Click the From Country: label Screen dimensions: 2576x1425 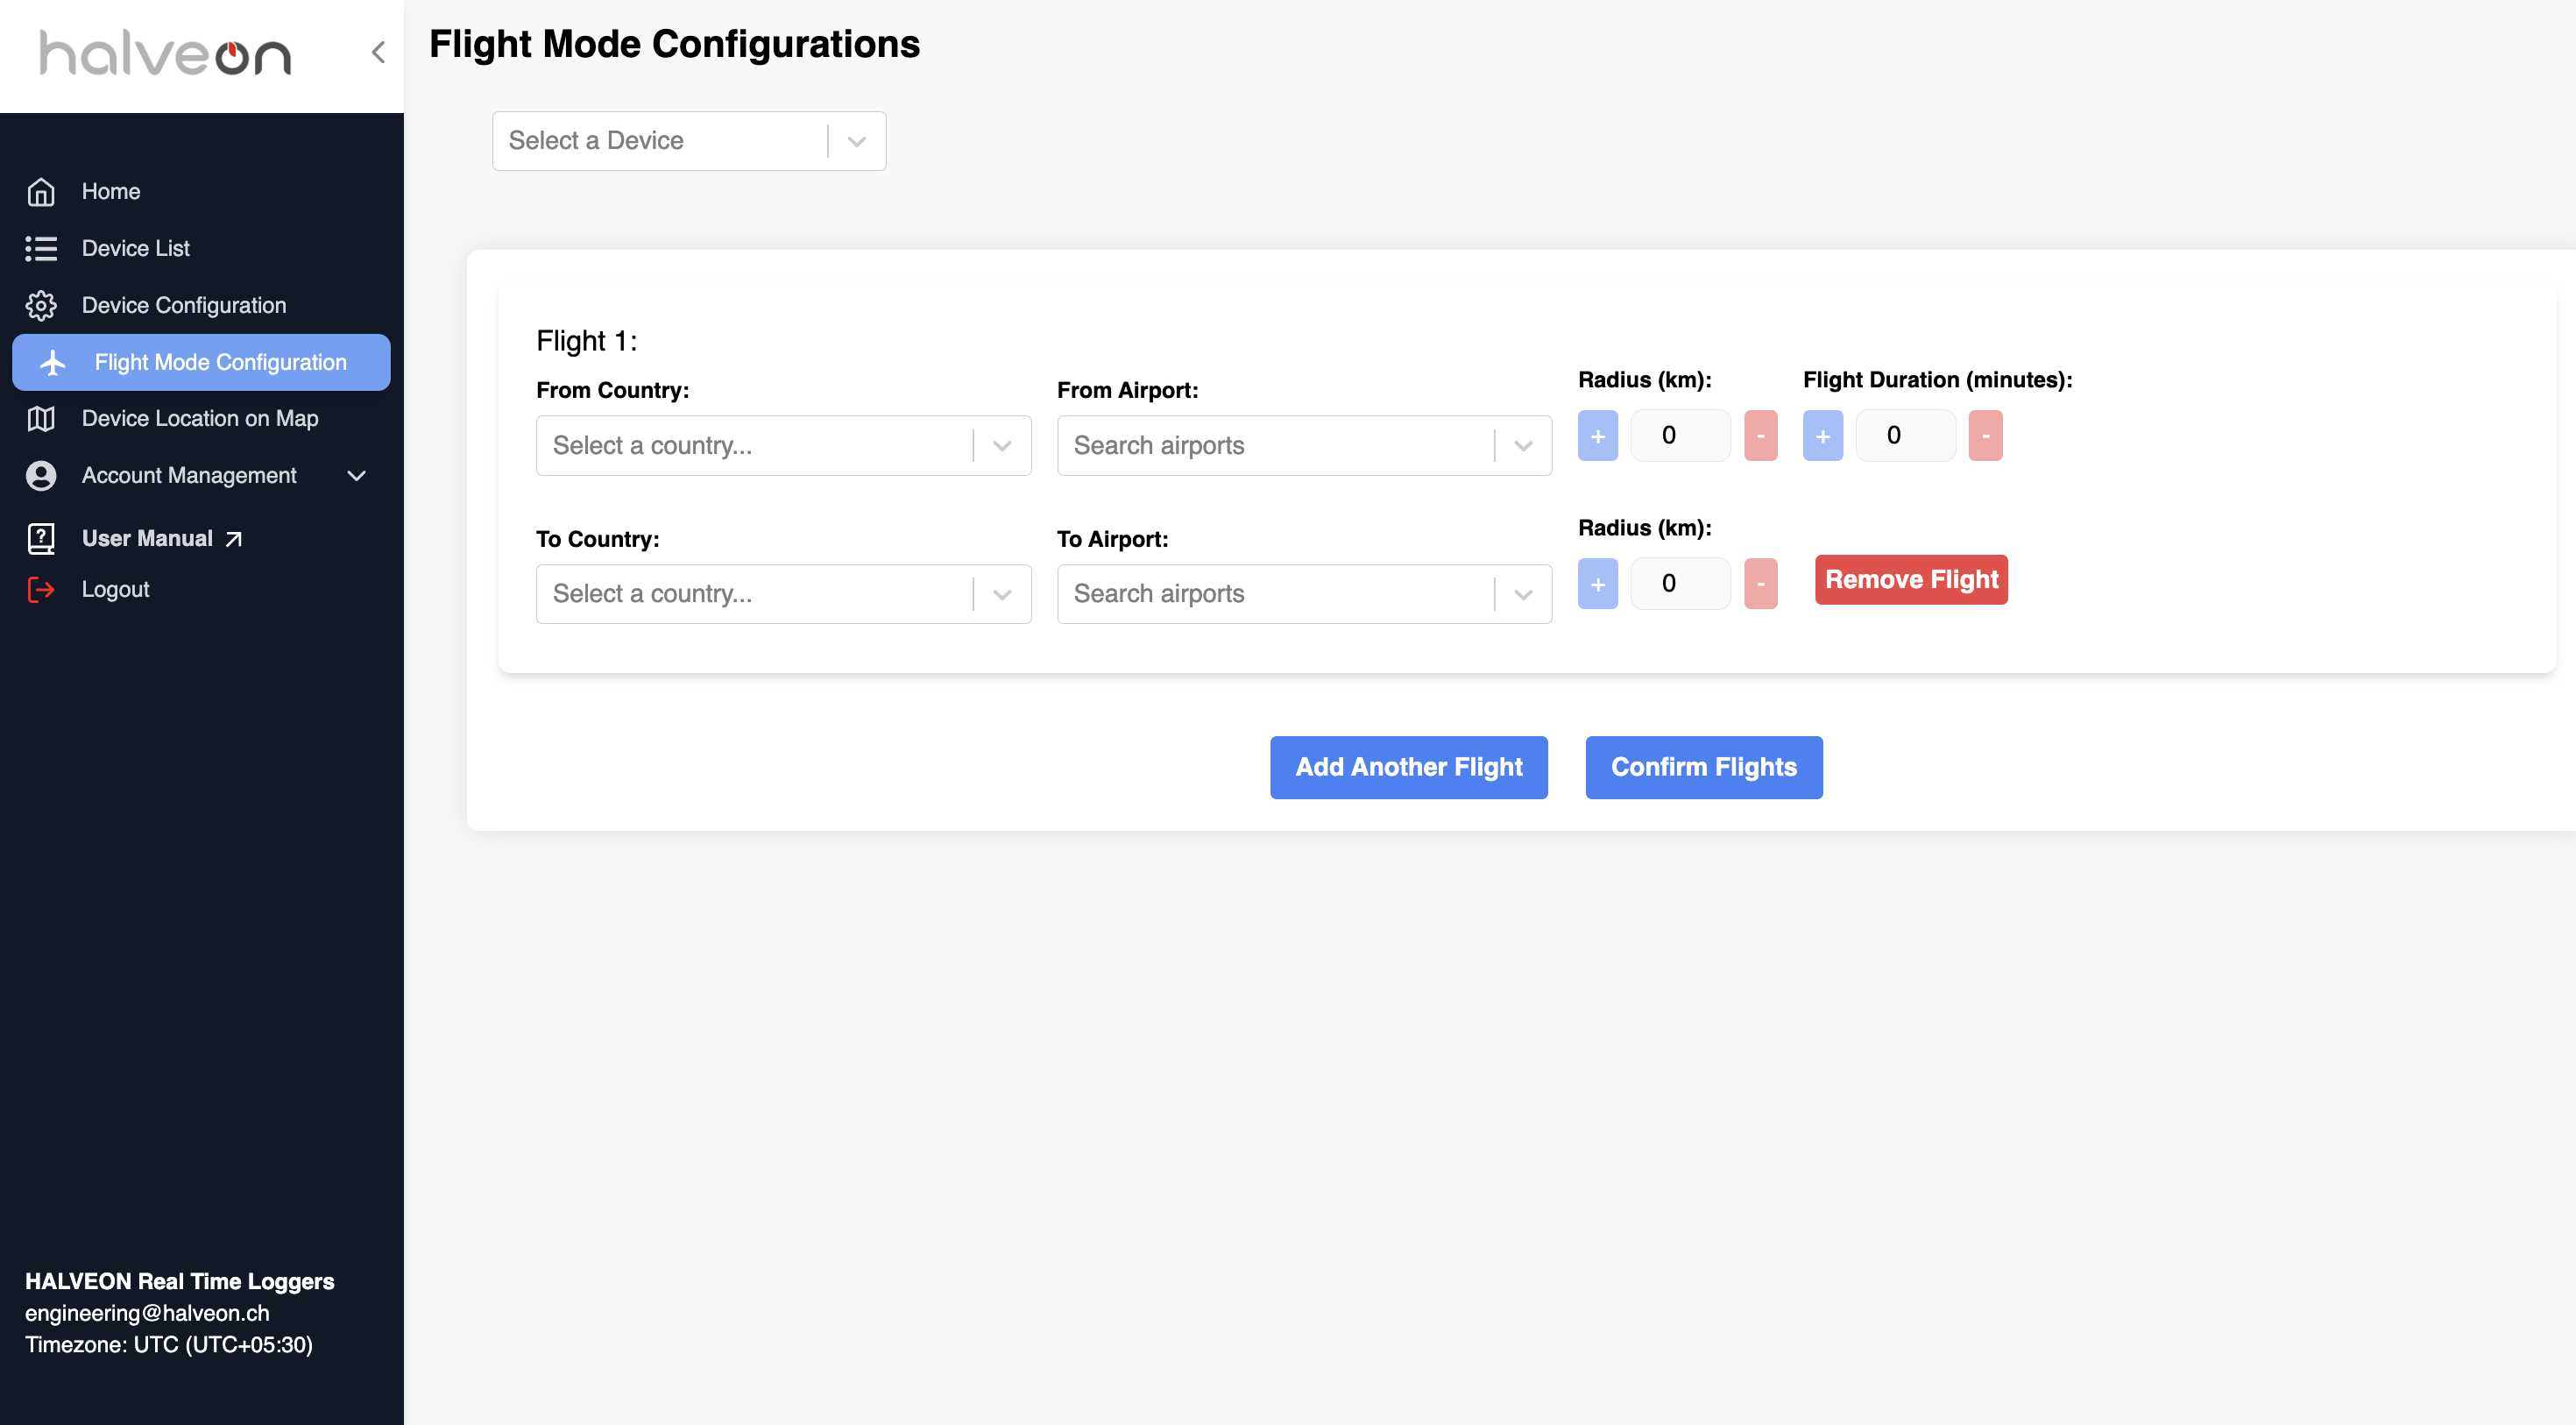point(612,390)
